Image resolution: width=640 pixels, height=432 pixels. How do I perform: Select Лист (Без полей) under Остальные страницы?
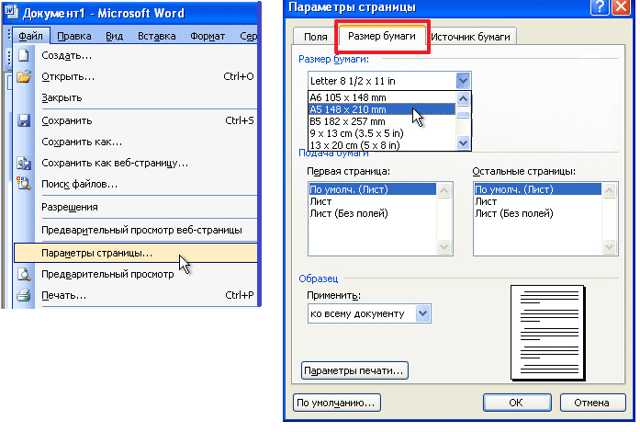538,213
